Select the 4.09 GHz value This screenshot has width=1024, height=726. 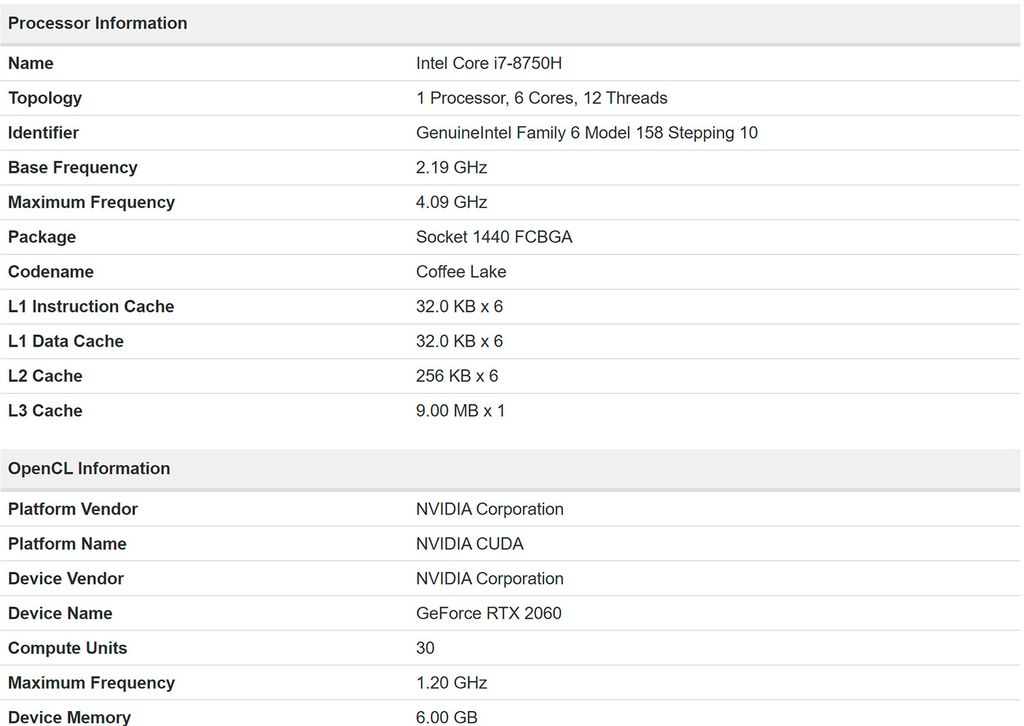pyautogui.click(x=451, y=202)
